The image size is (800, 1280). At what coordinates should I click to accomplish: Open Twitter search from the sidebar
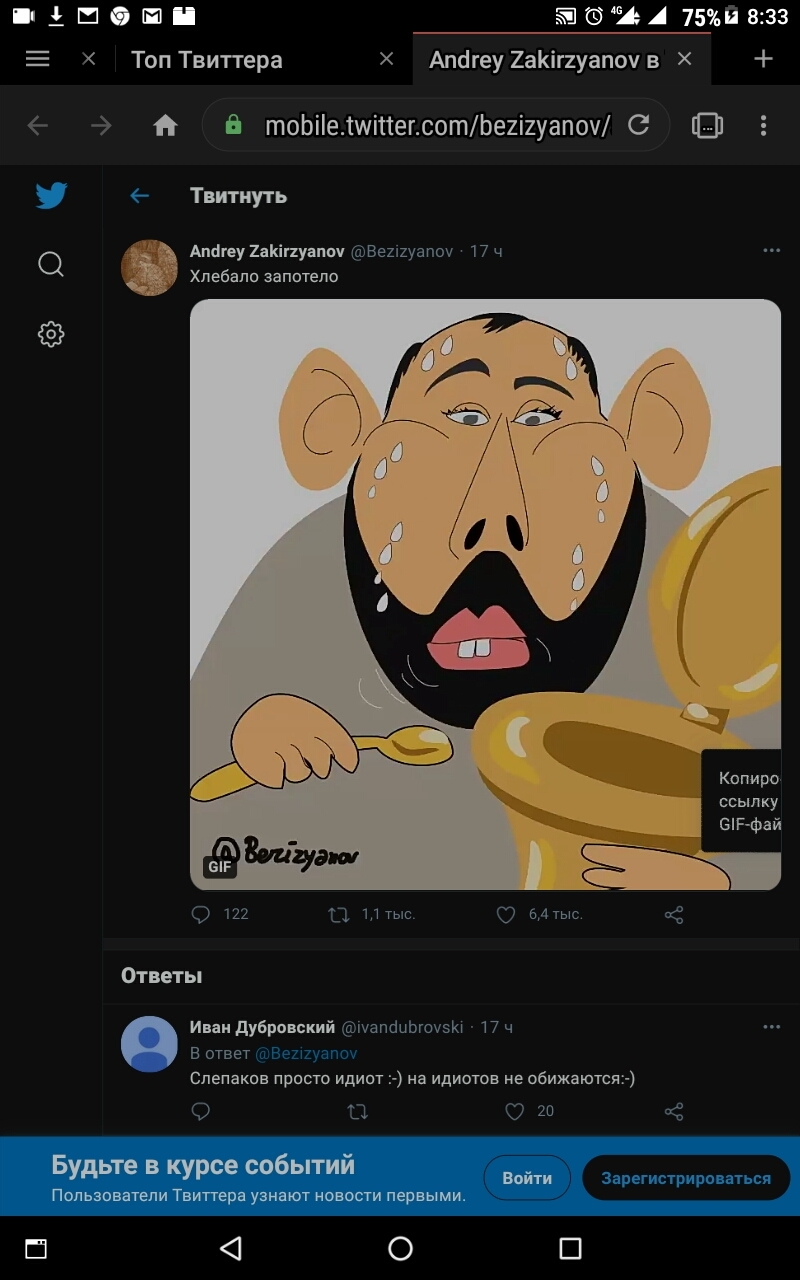(x=51, y=264)
